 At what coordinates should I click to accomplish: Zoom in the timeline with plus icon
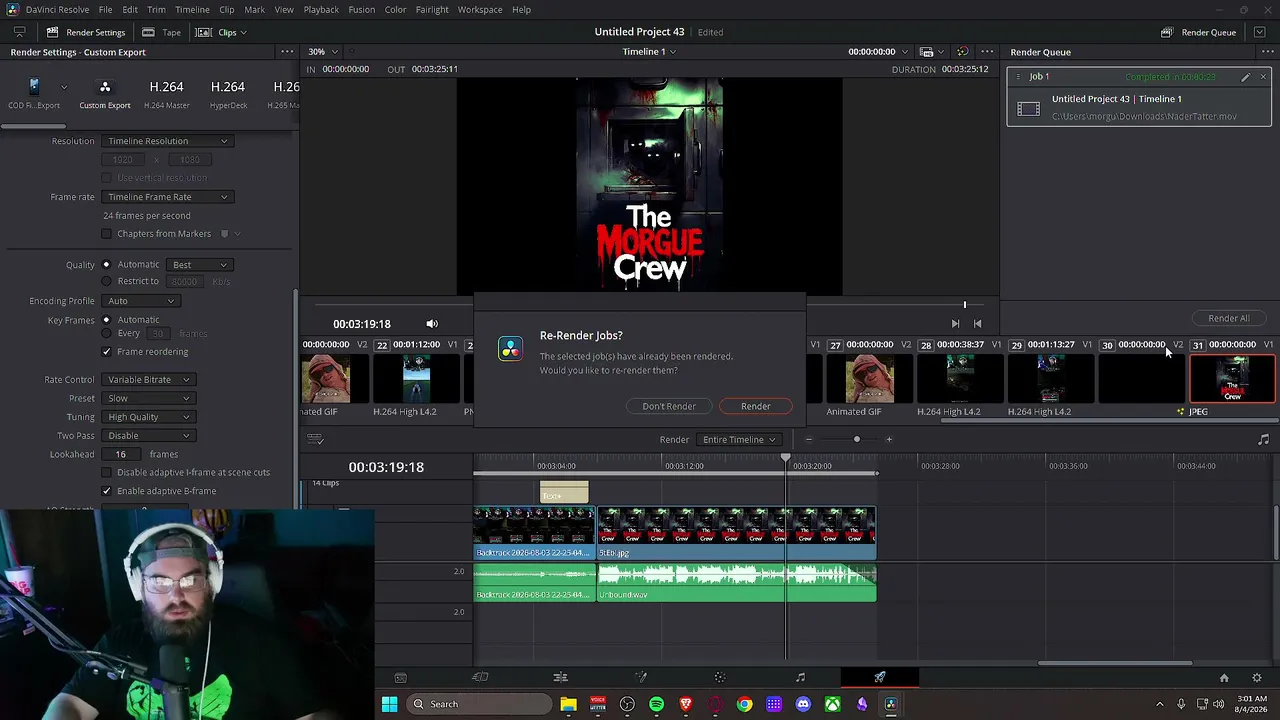(888, 440)
